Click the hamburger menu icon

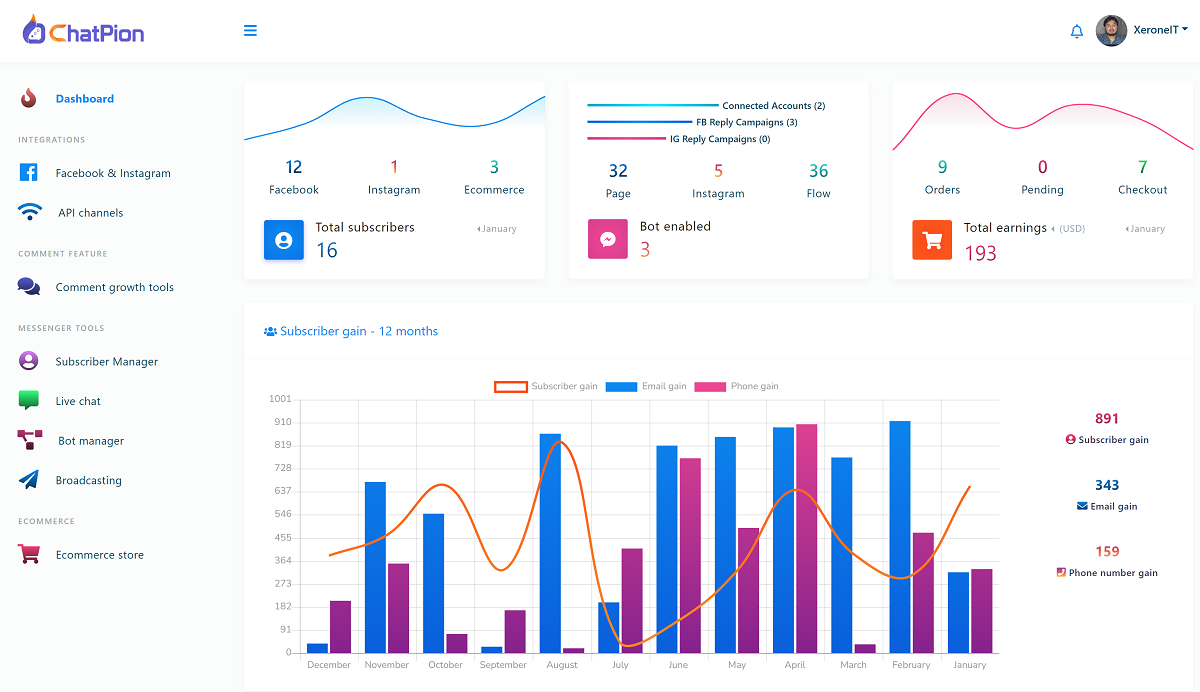point(250,31)
